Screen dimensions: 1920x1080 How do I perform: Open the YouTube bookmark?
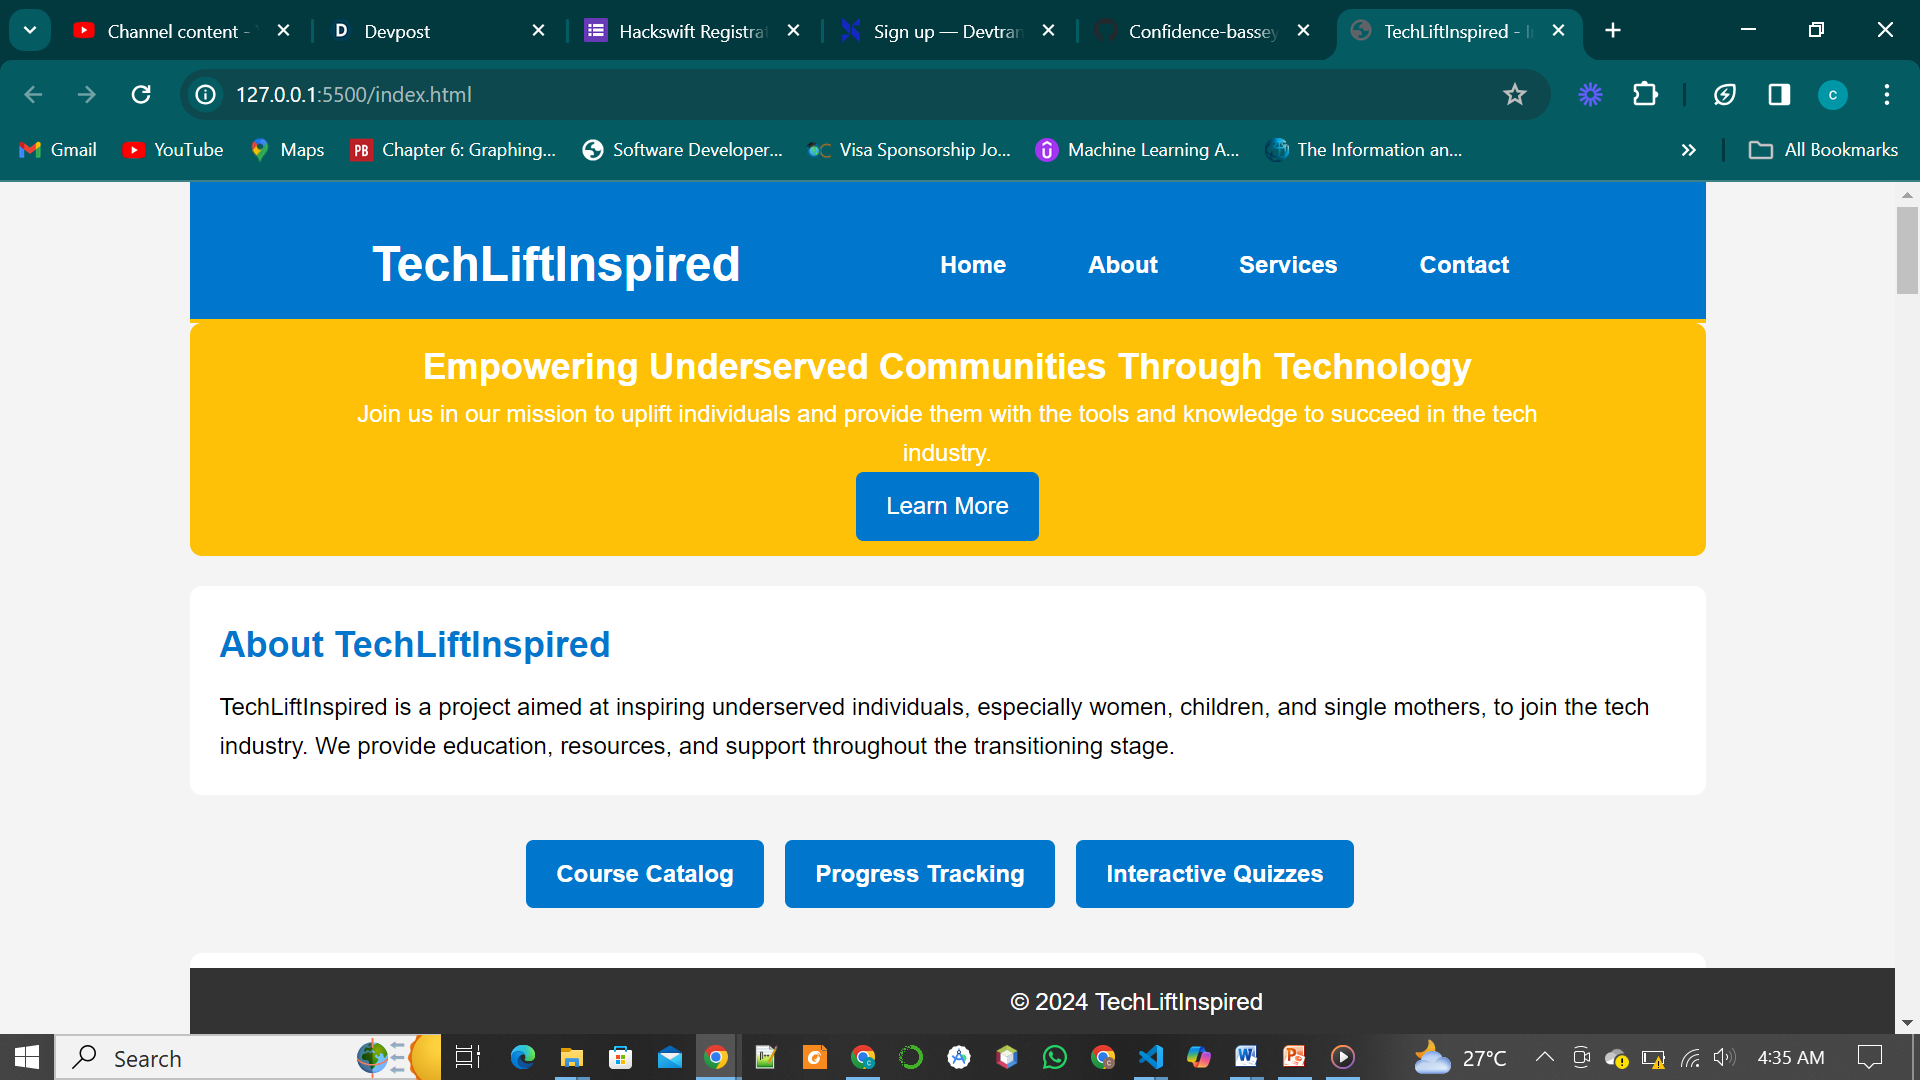click(x=173, y=150)
